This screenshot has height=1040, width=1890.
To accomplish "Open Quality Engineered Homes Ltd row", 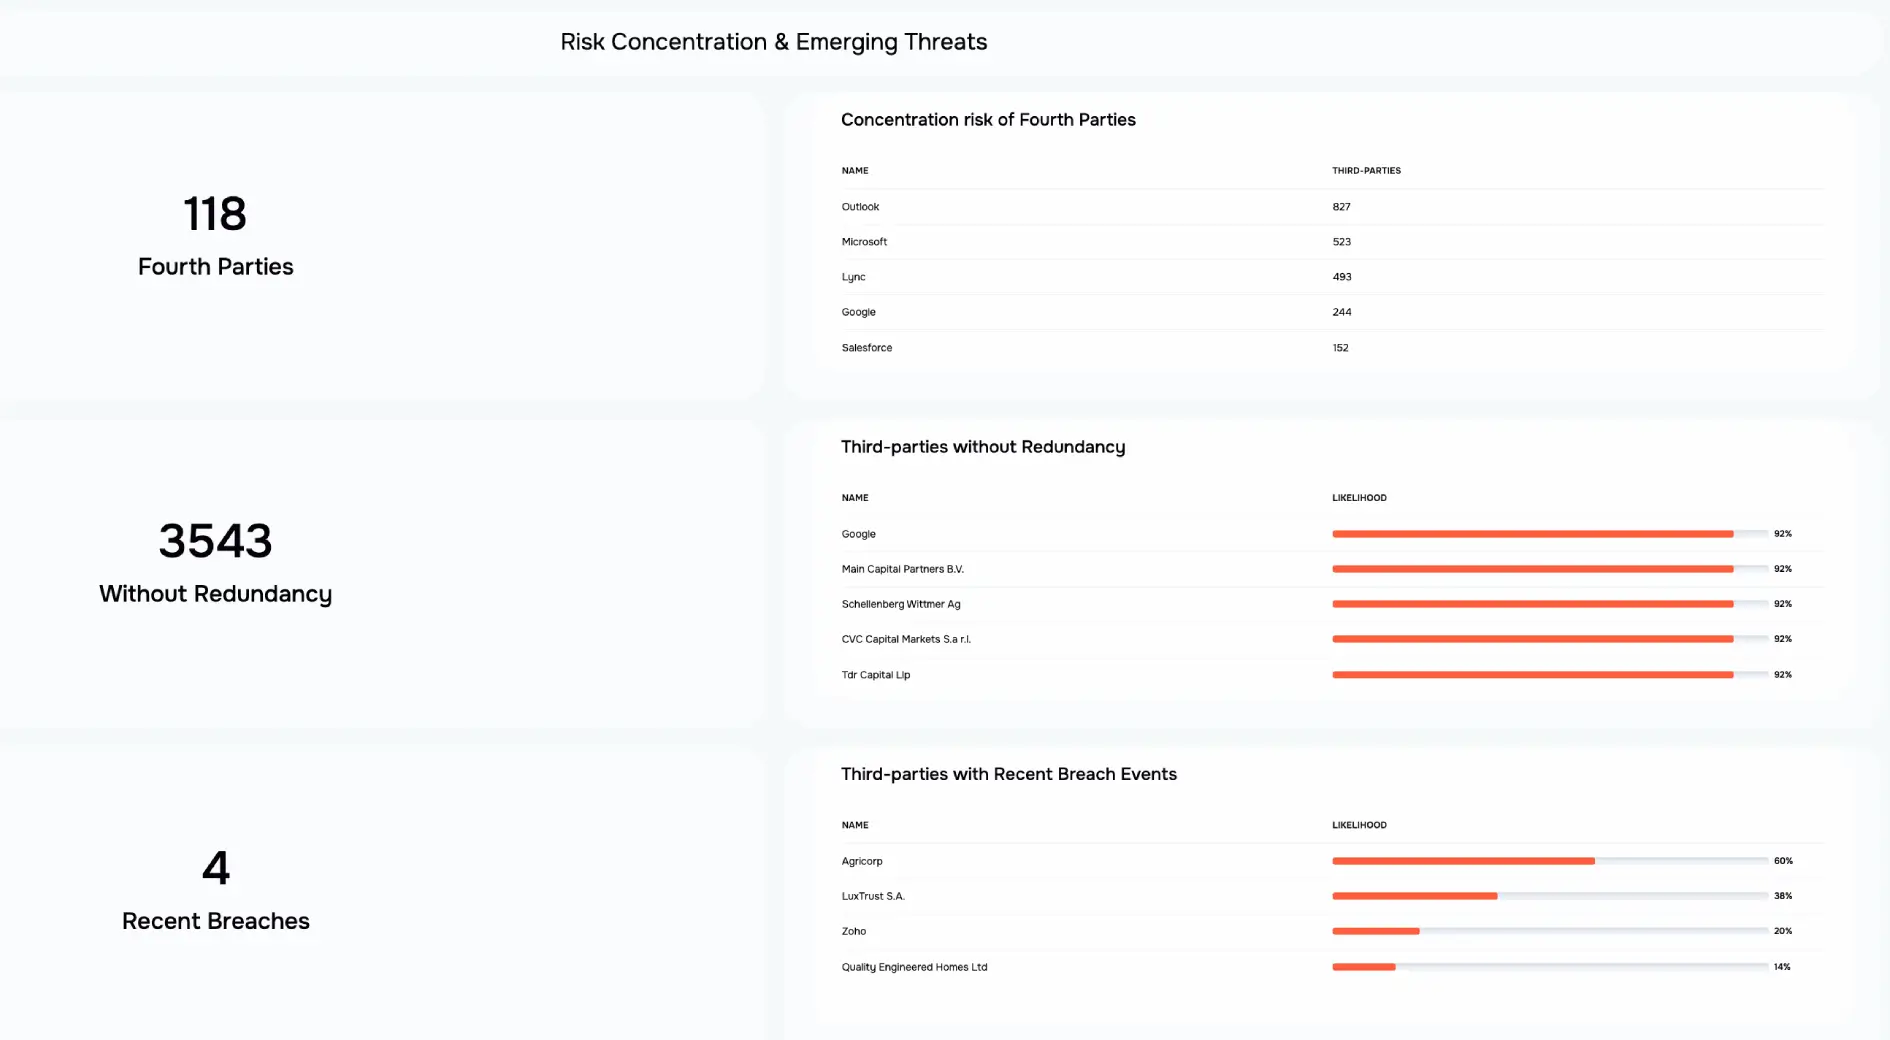I will point(914,967).
